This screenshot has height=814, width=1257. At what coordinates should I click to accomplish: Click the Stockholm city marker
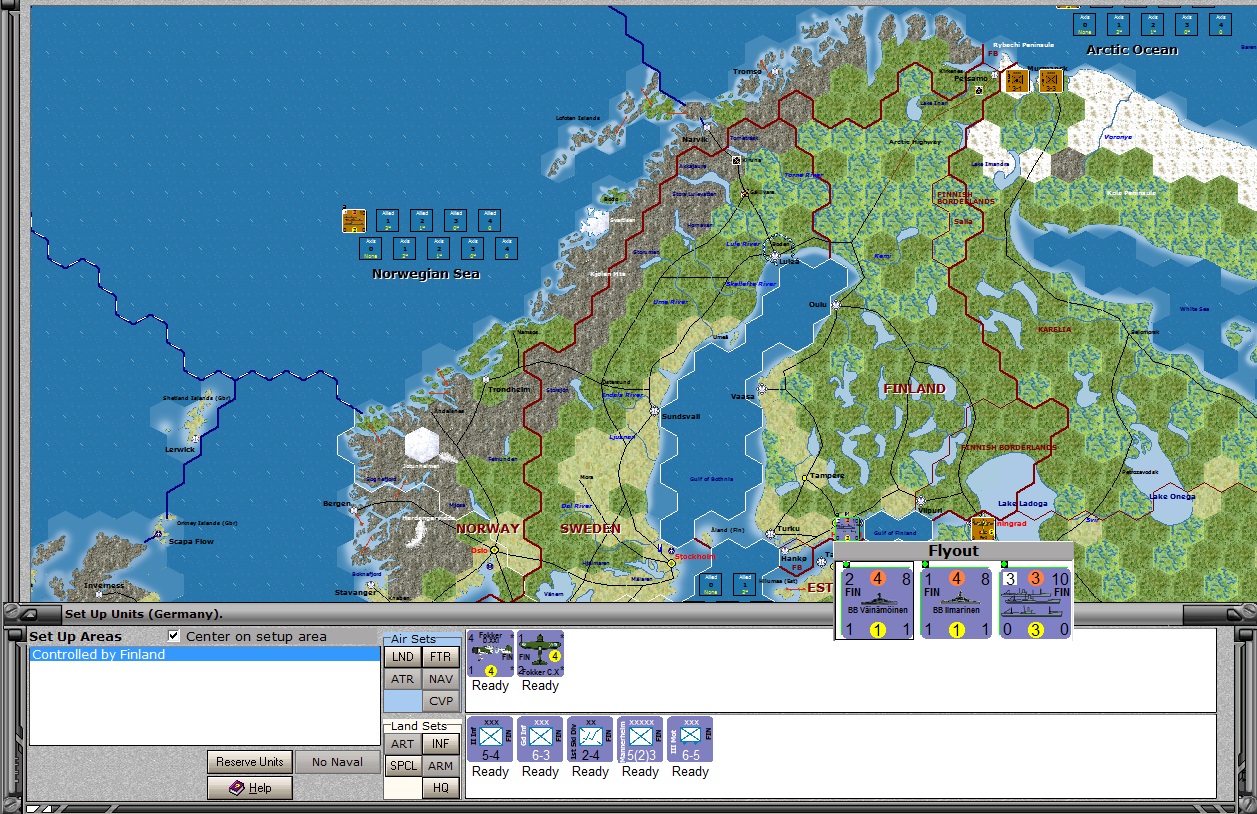(x=671, y=563)
